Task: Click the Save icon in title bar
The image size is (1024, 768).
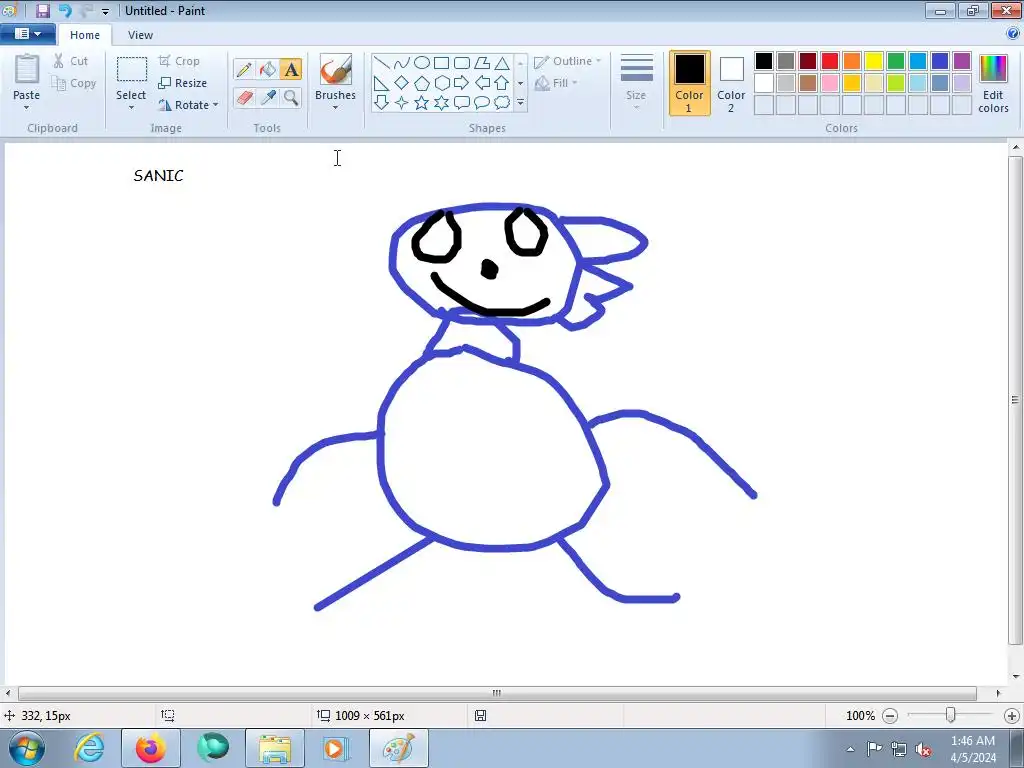Action: [43, 10]
